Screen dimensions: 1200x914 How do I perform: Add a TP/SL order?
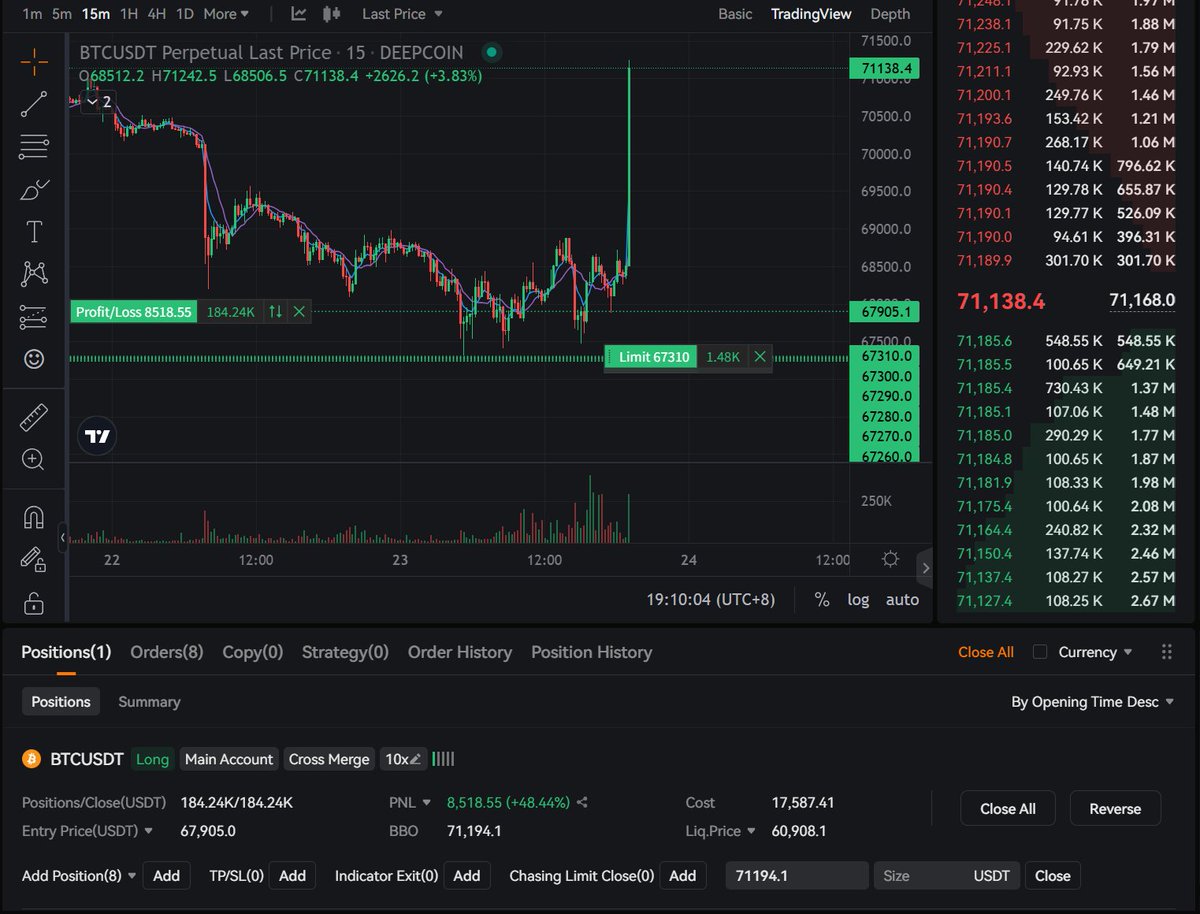292,876
